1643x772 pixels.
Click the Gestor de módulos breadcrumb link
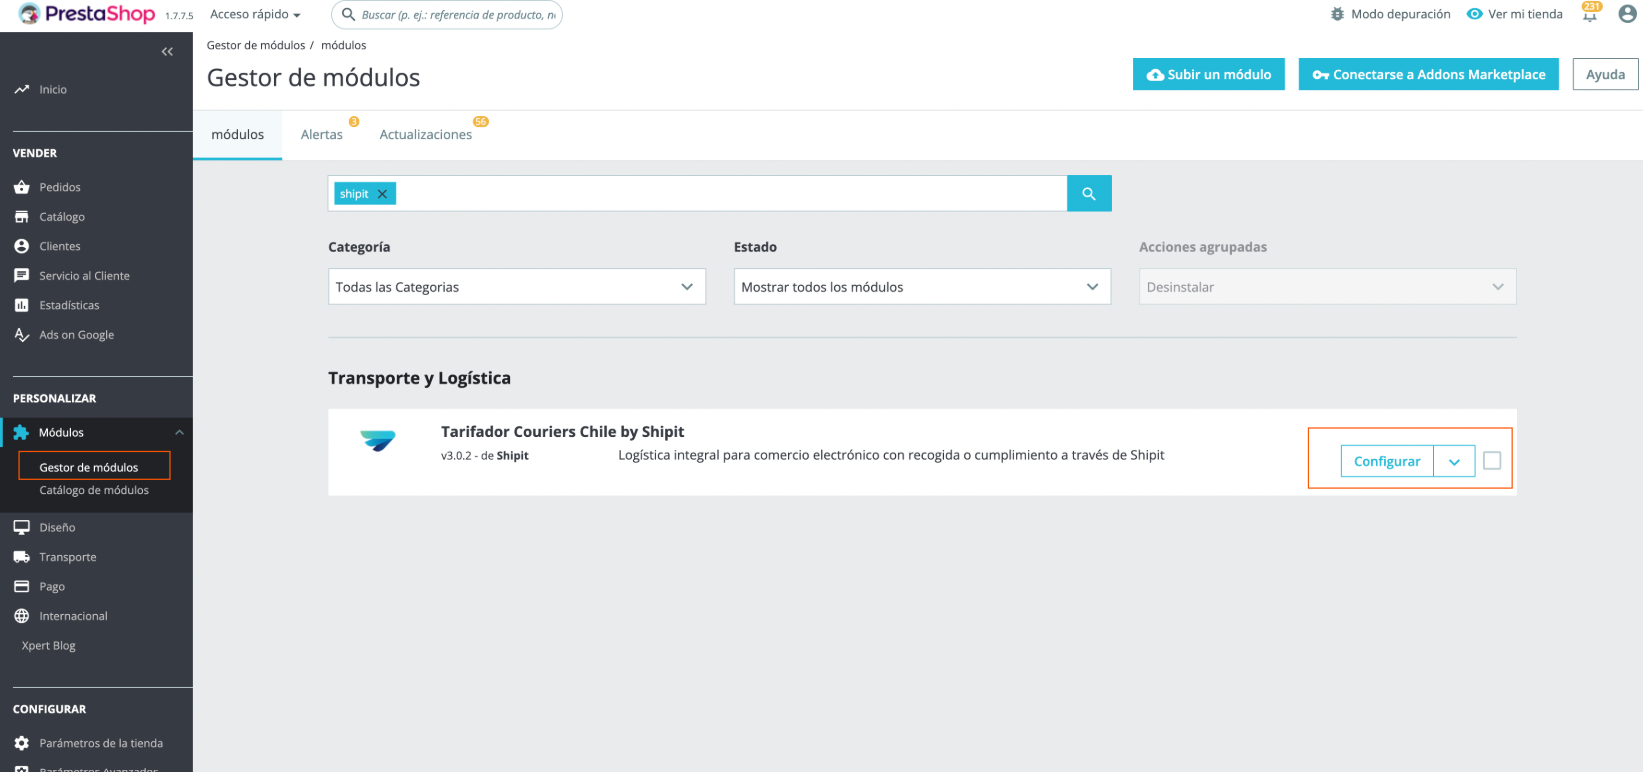(x=256, y=45)
